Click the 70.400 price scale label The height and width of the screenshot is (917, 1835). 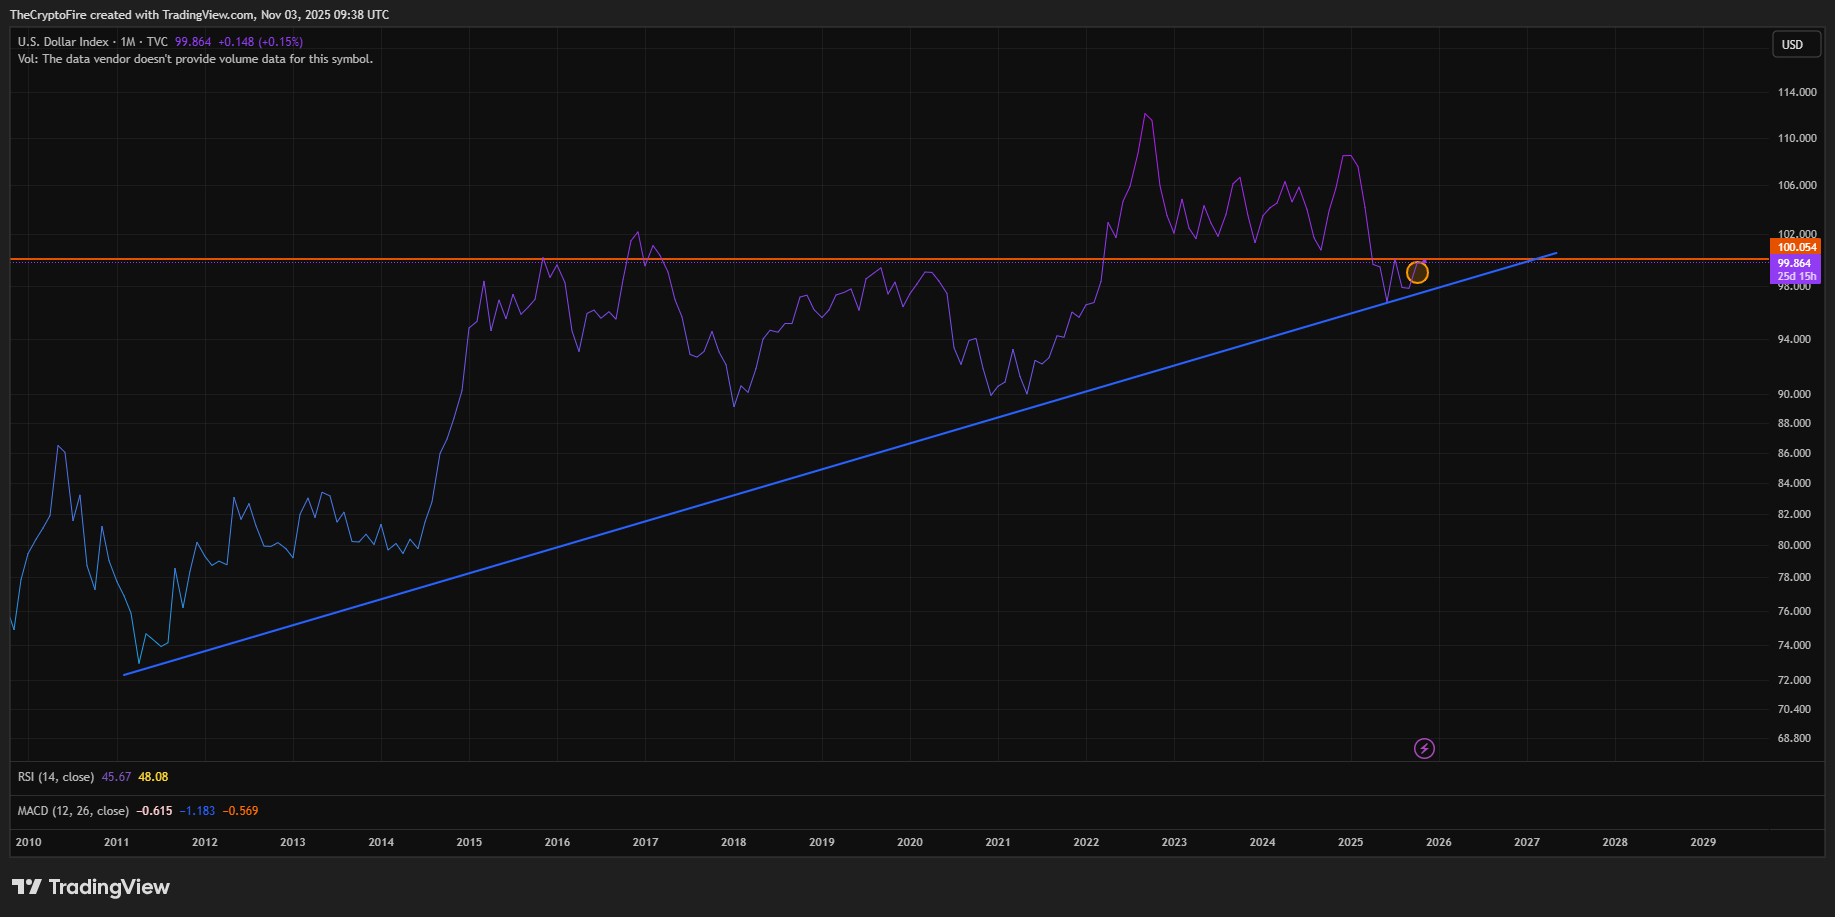1794,709
